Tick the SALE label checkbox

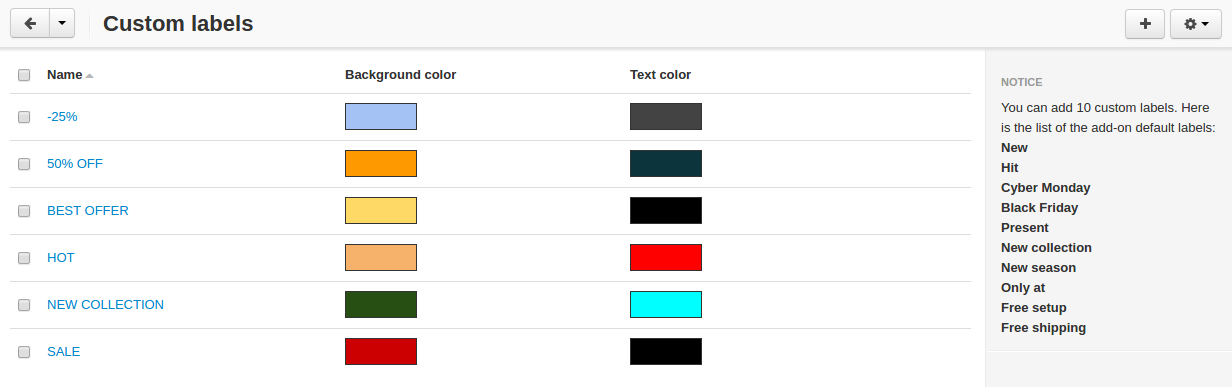[x=24, y=352]
